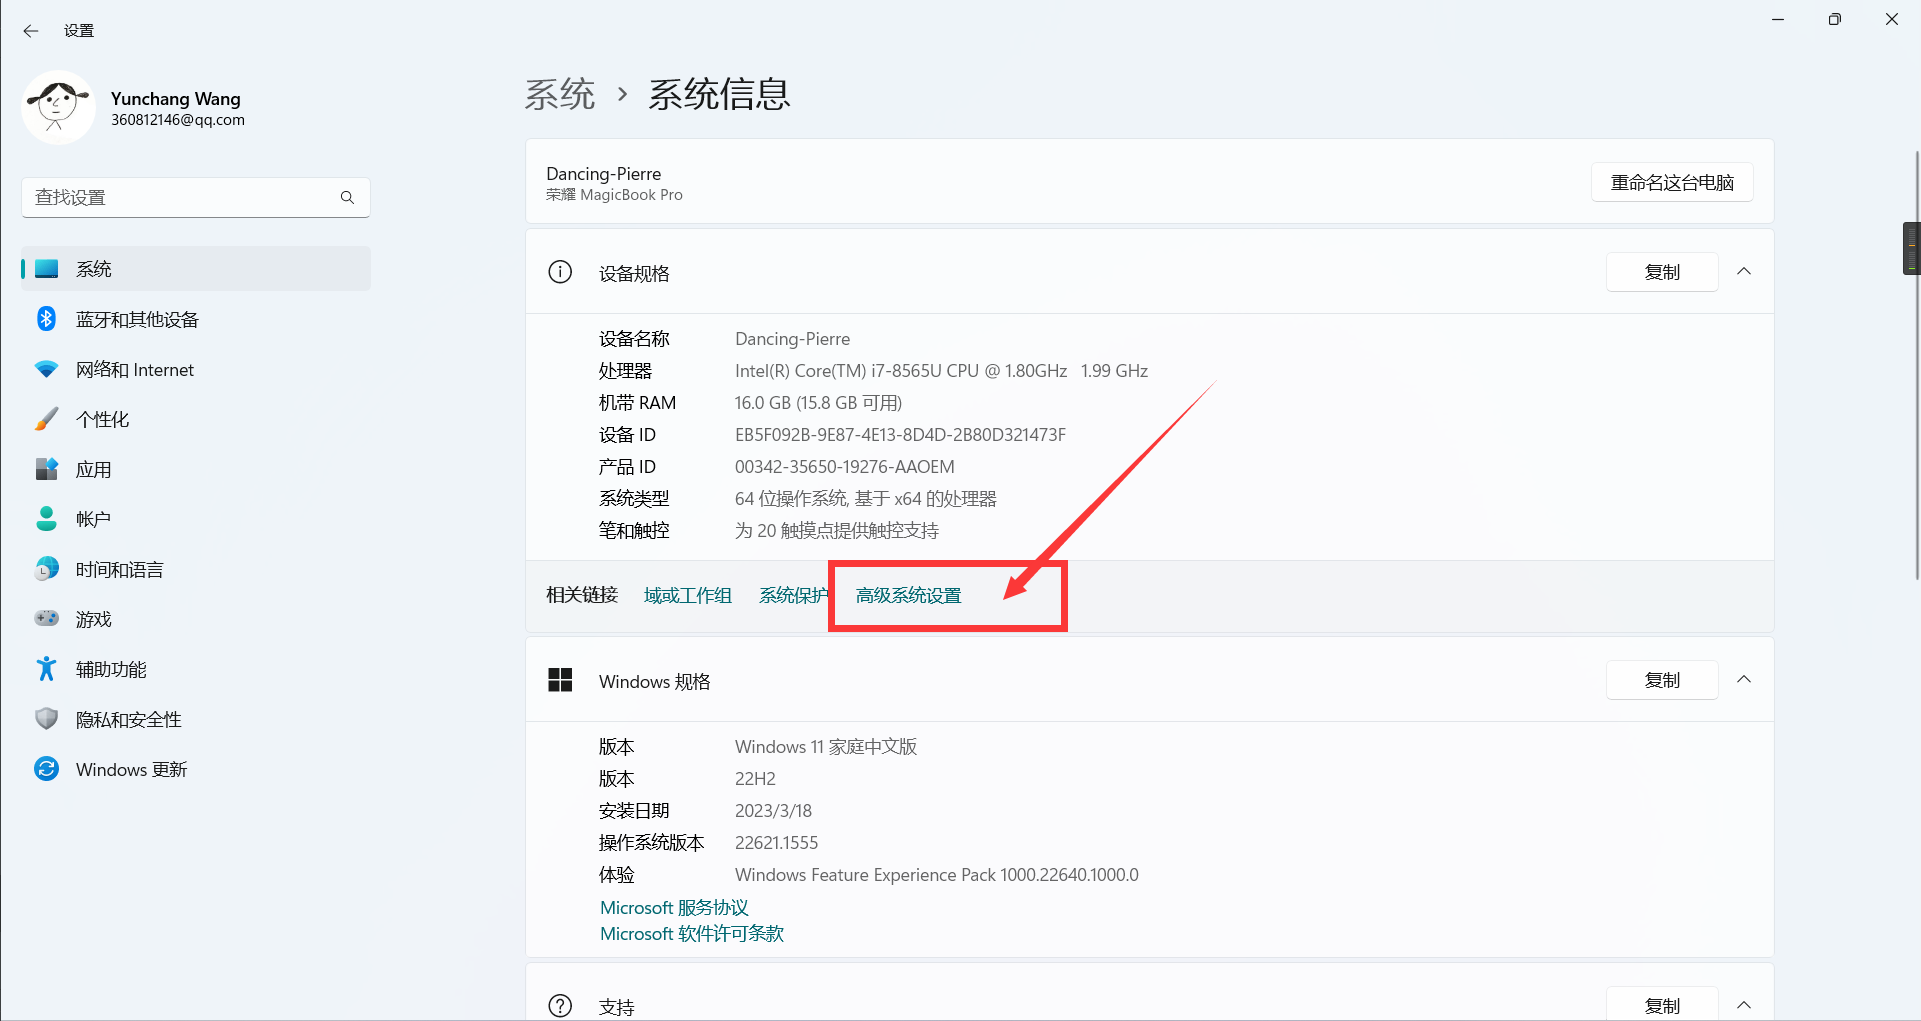1921x1021 pixels.
Task: Click OS build value 22621.1555
Action: point(776,843)
